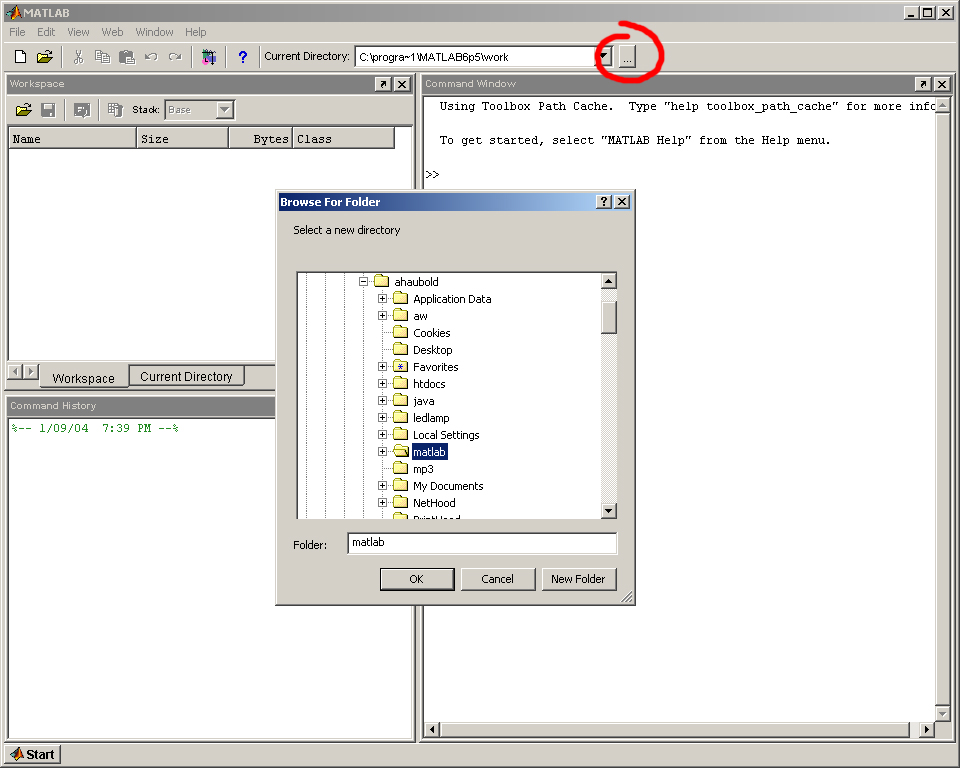The image size is (960, 768).
Task: Open the Web menu
Action: click(x=112, y=32)
